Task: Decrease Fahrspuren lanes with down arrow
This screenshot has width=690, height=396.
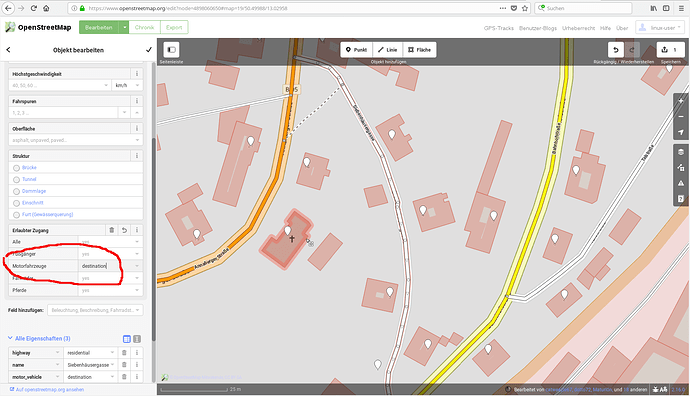Action: coord(125,113)
